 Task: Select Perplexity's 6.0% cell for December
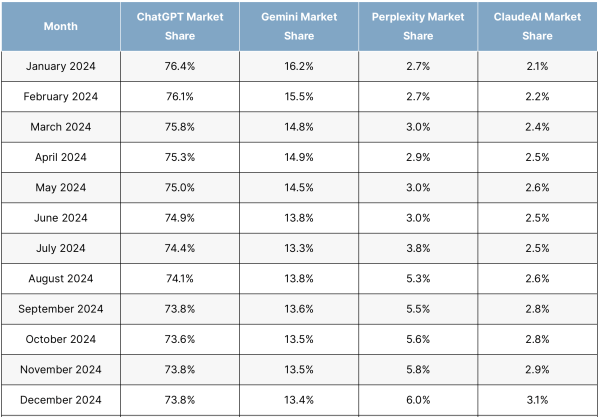click(418, 400)
